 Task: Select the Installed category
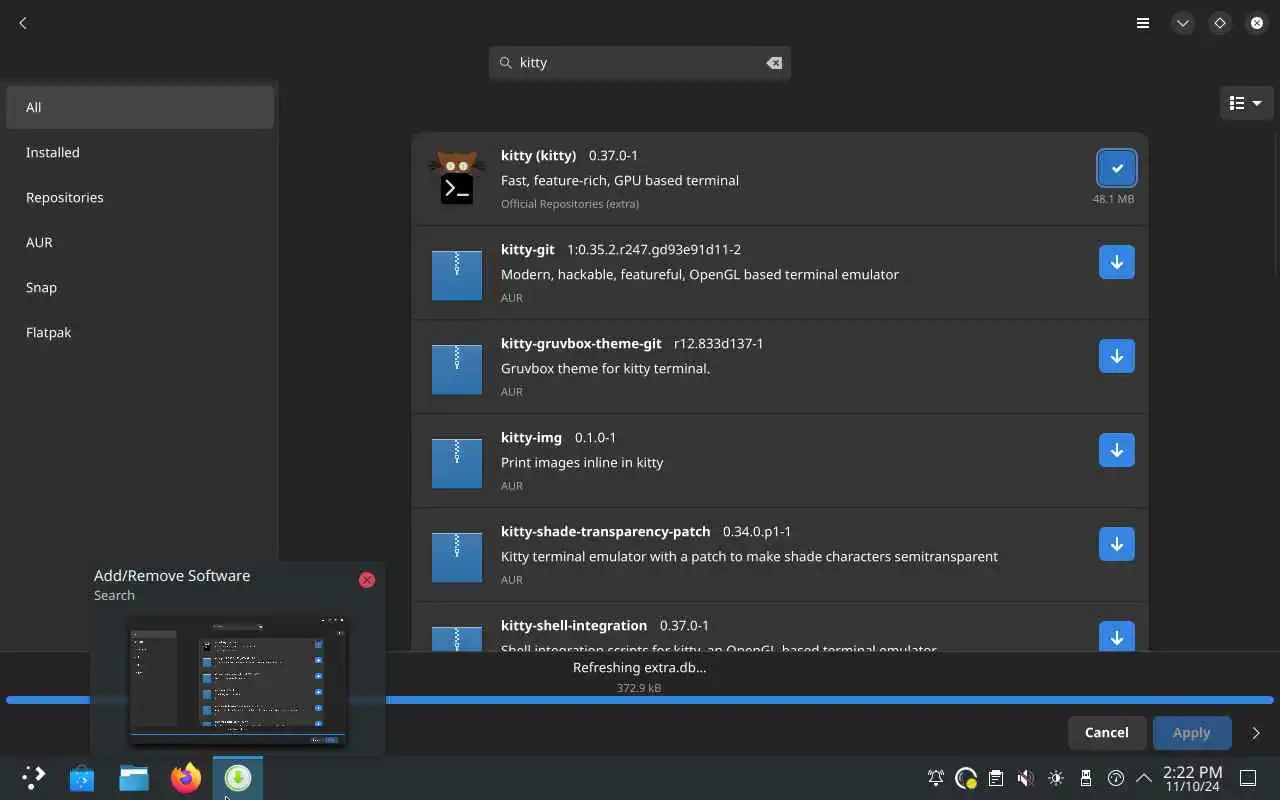click(140, 152)
